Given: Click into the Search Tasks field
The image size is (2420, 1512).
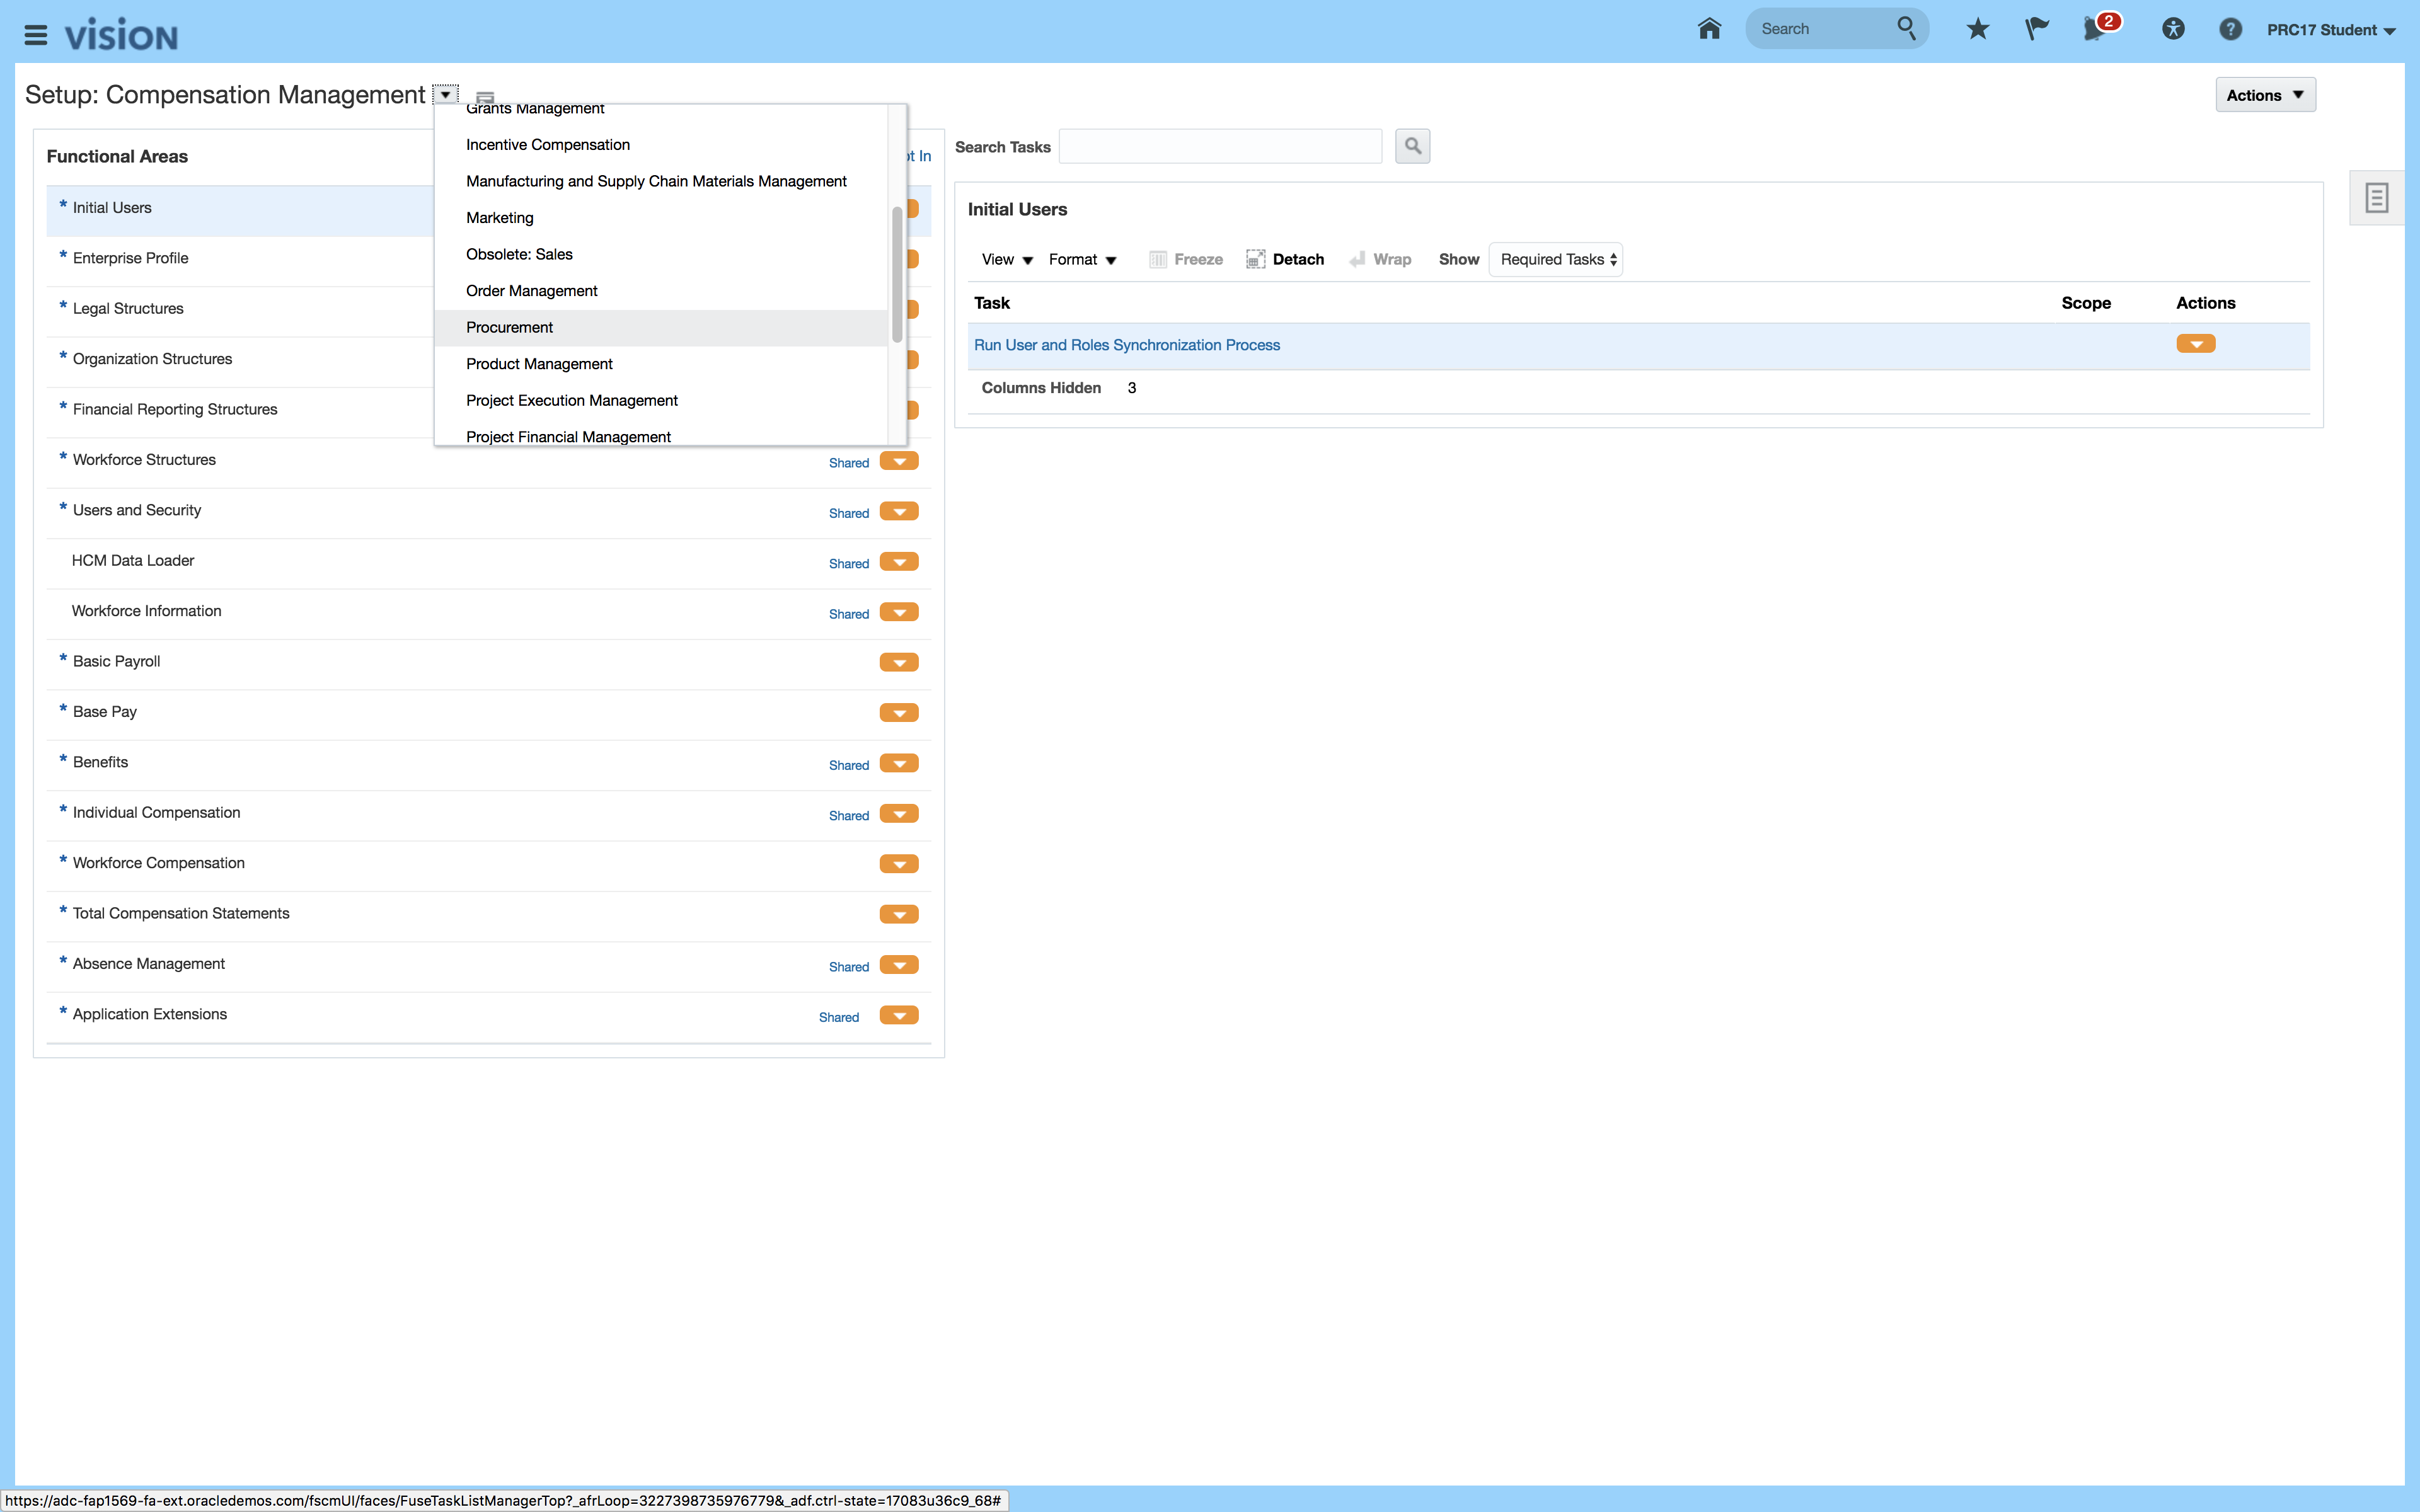Looking at the screenshot, I should 1220,146.
